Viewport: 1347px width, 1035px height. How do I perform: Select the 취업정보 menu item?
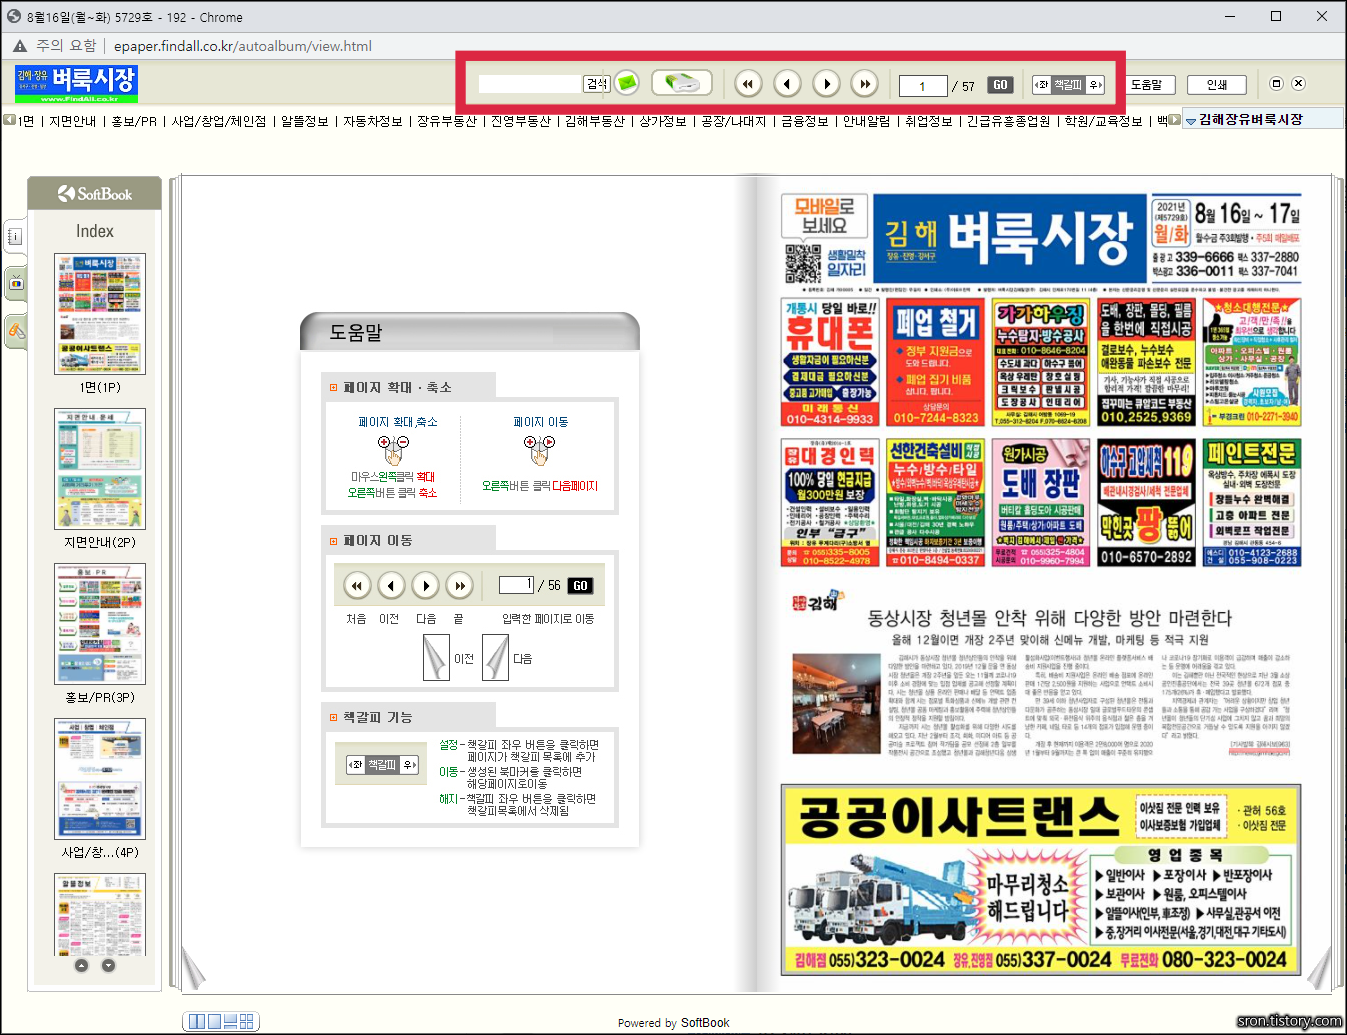click(929, 121)
